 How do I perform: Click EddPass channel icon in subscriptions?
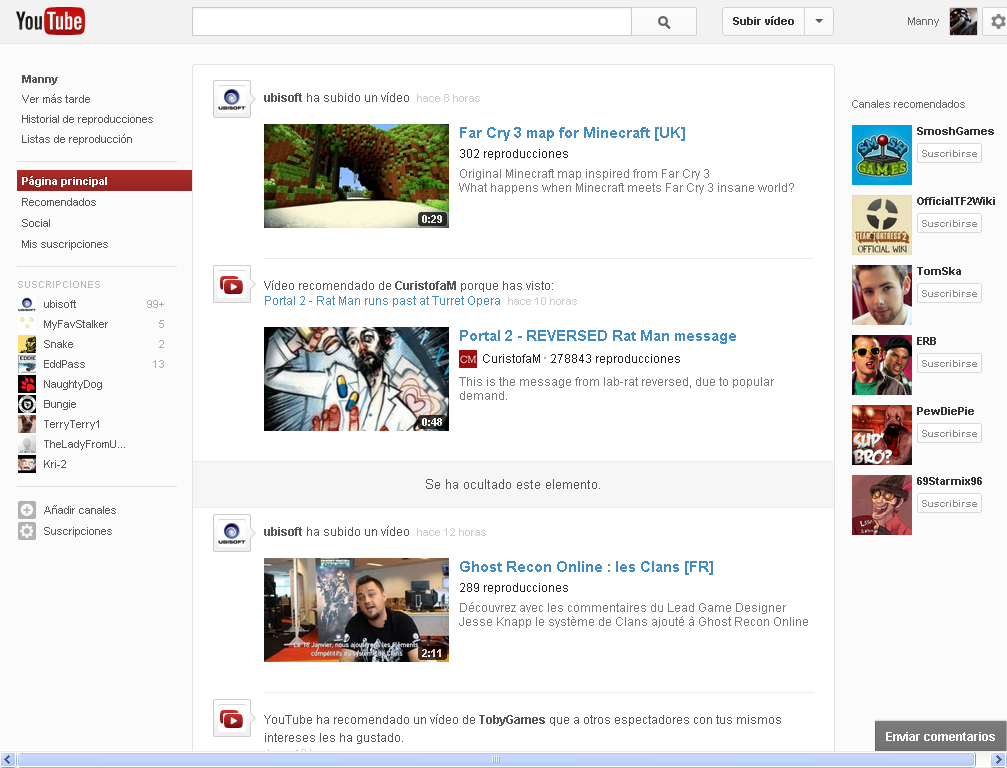click(x=27, y=364)
